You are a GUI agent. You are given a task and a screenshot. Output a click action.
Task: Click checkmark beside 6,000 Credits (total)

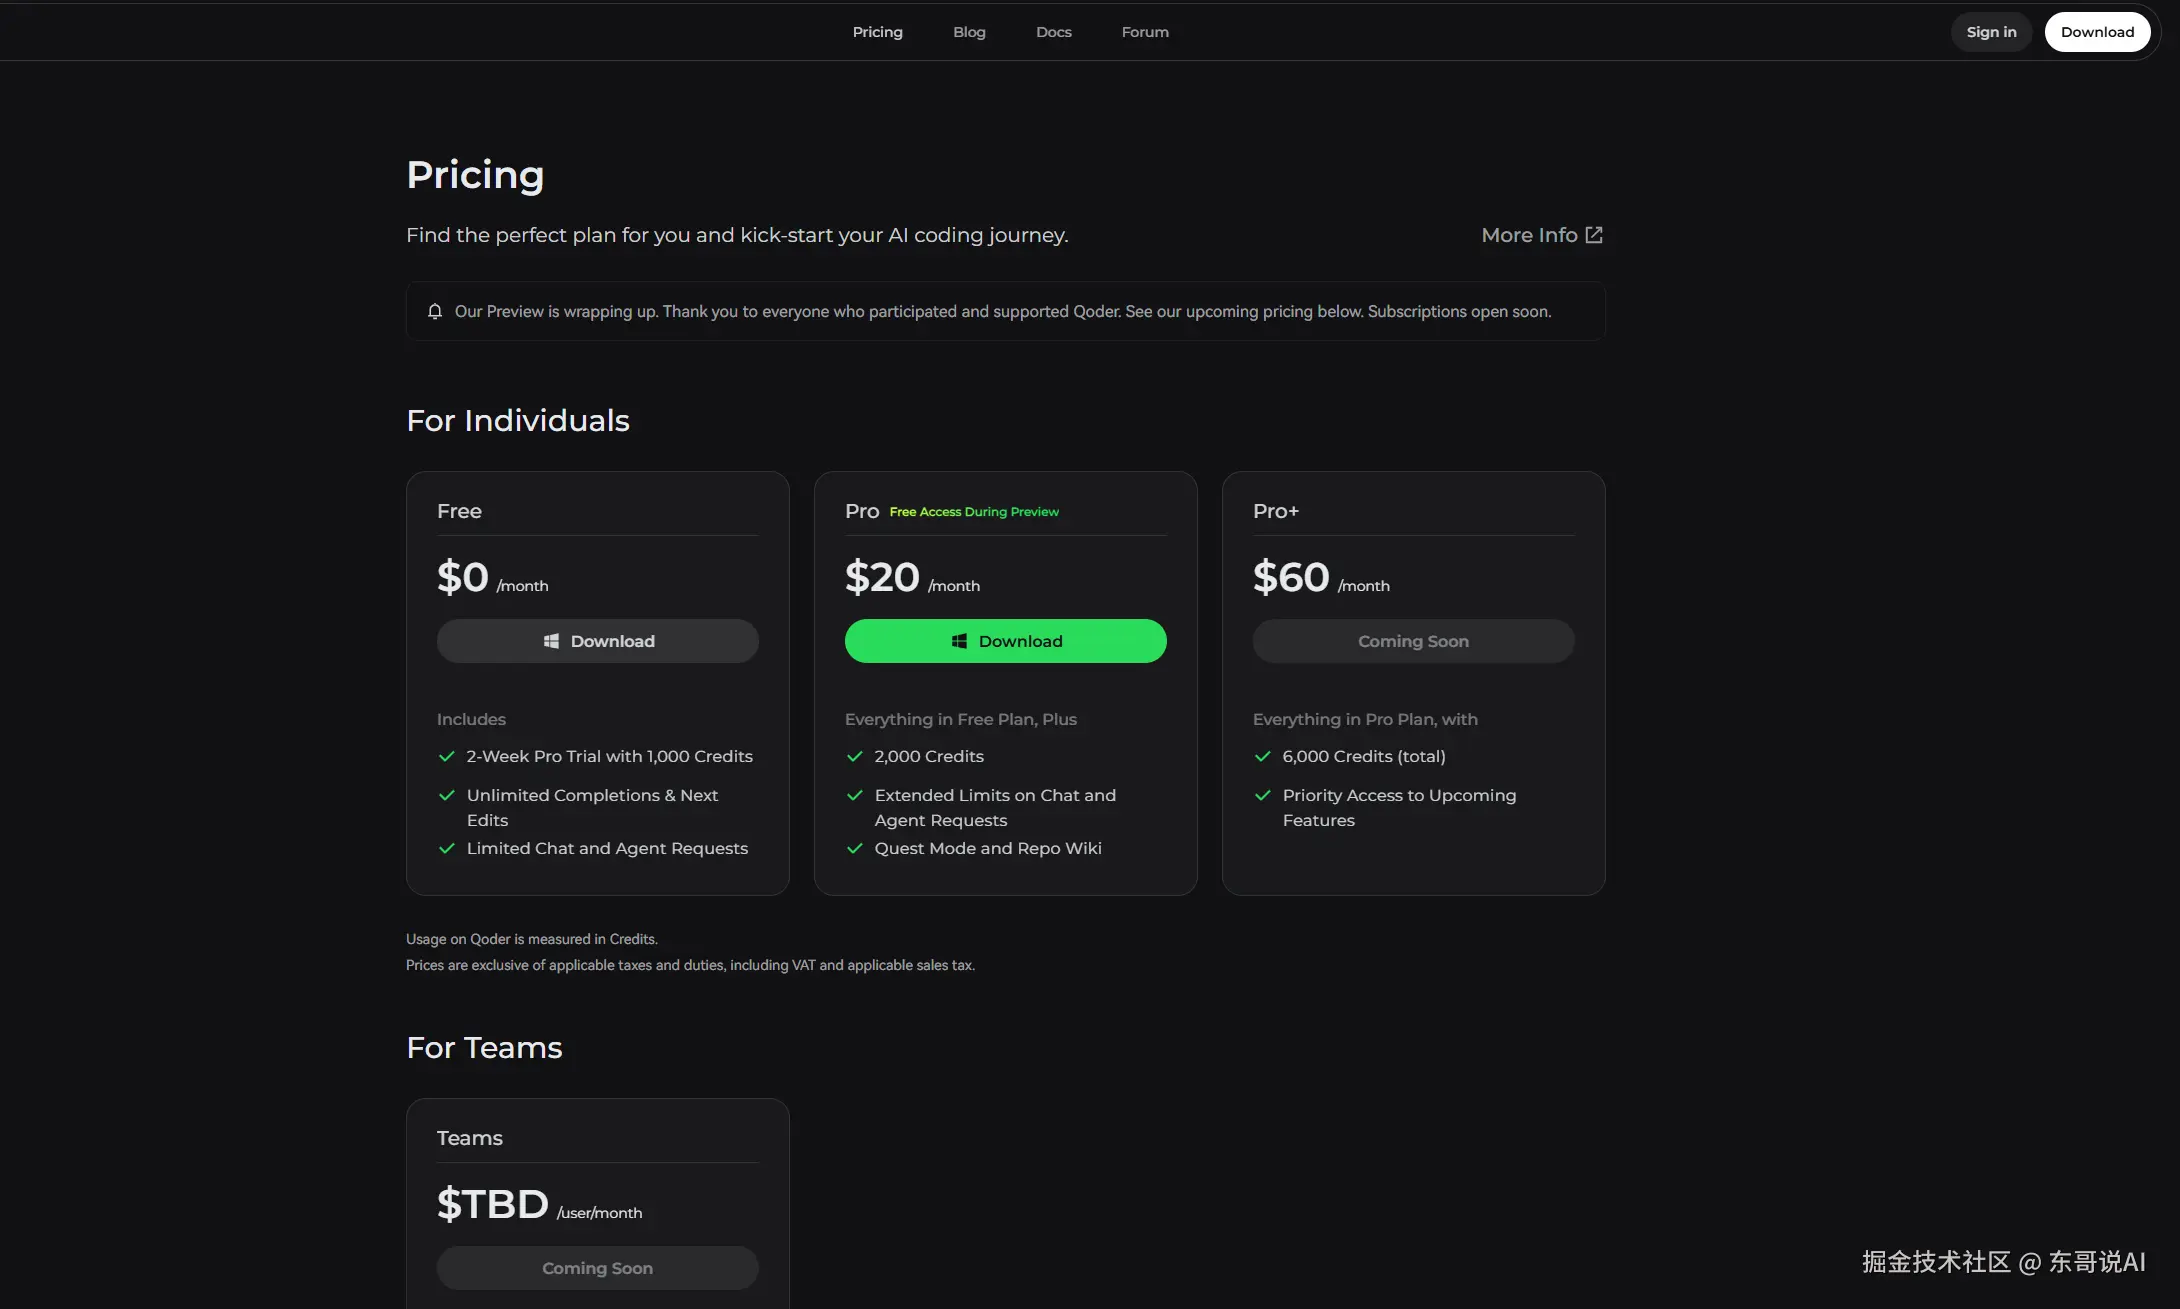(1263, 757)
